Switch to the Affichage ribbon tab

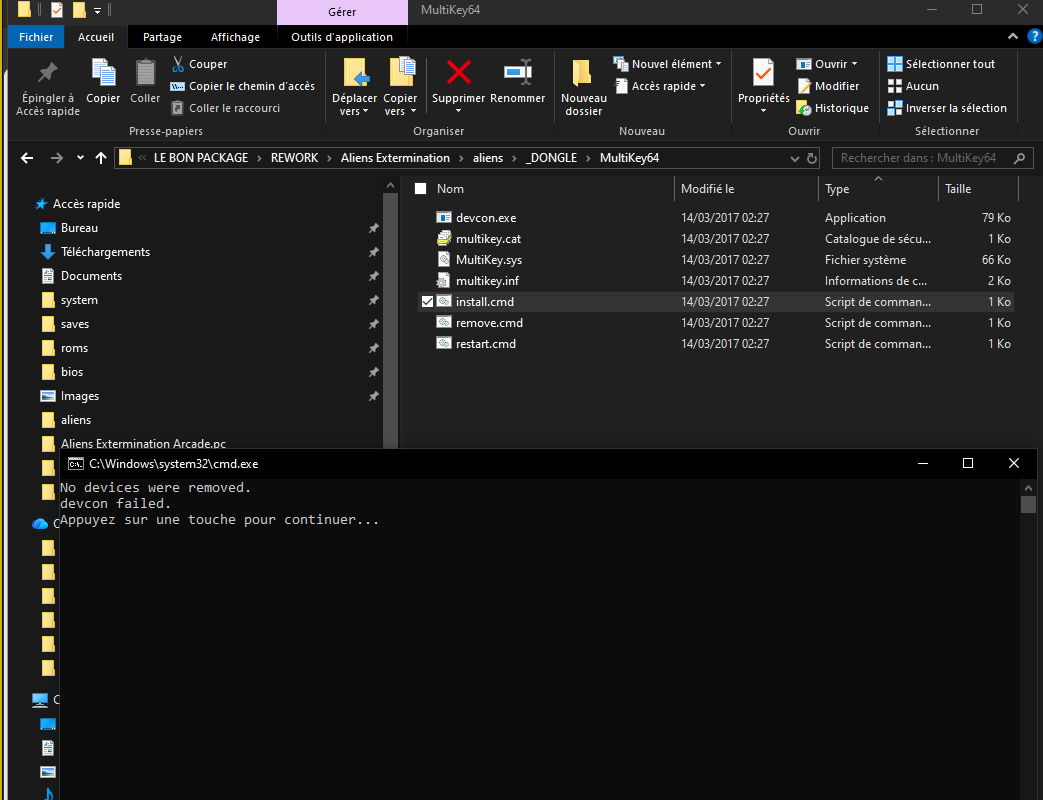click(x=235, y=37)
